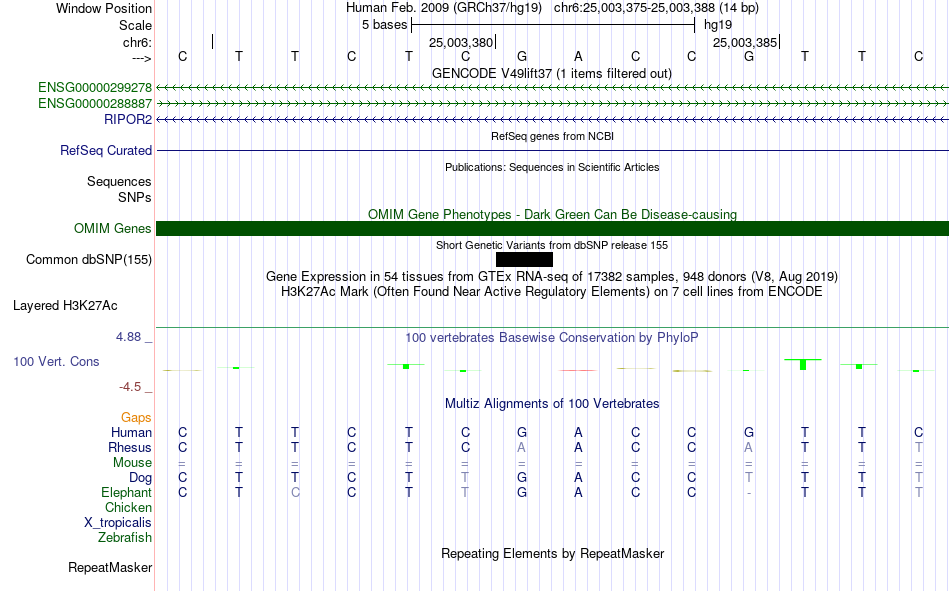
Task: Select the RIPOR2 gene label
Action: [x=128, y=119]
